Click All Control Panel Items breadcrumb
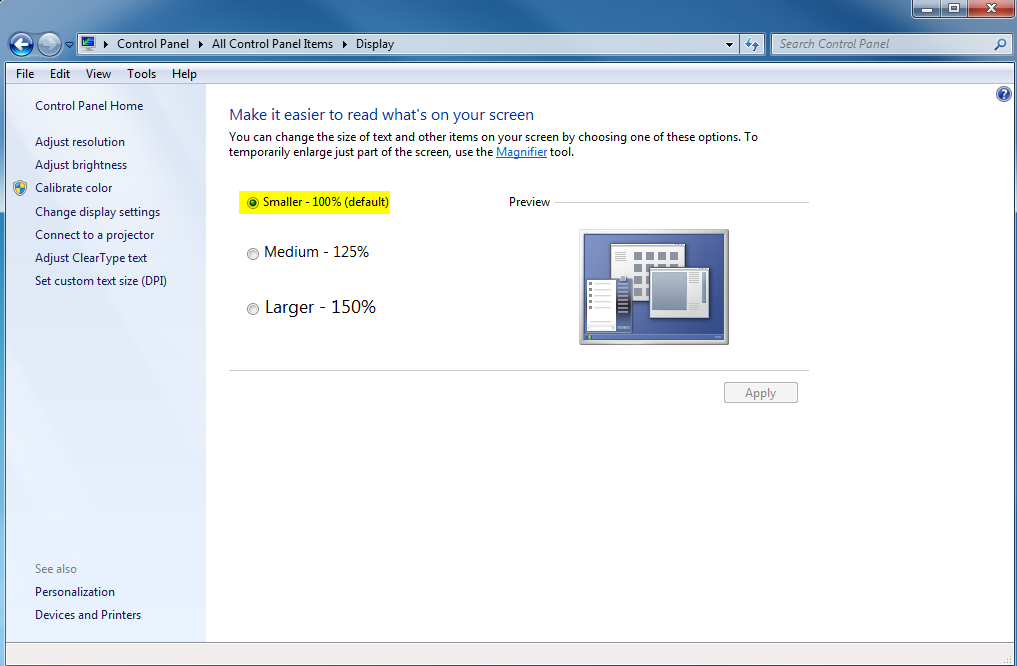This screenshot has height=666, width=1017. [x=272, y=44]
